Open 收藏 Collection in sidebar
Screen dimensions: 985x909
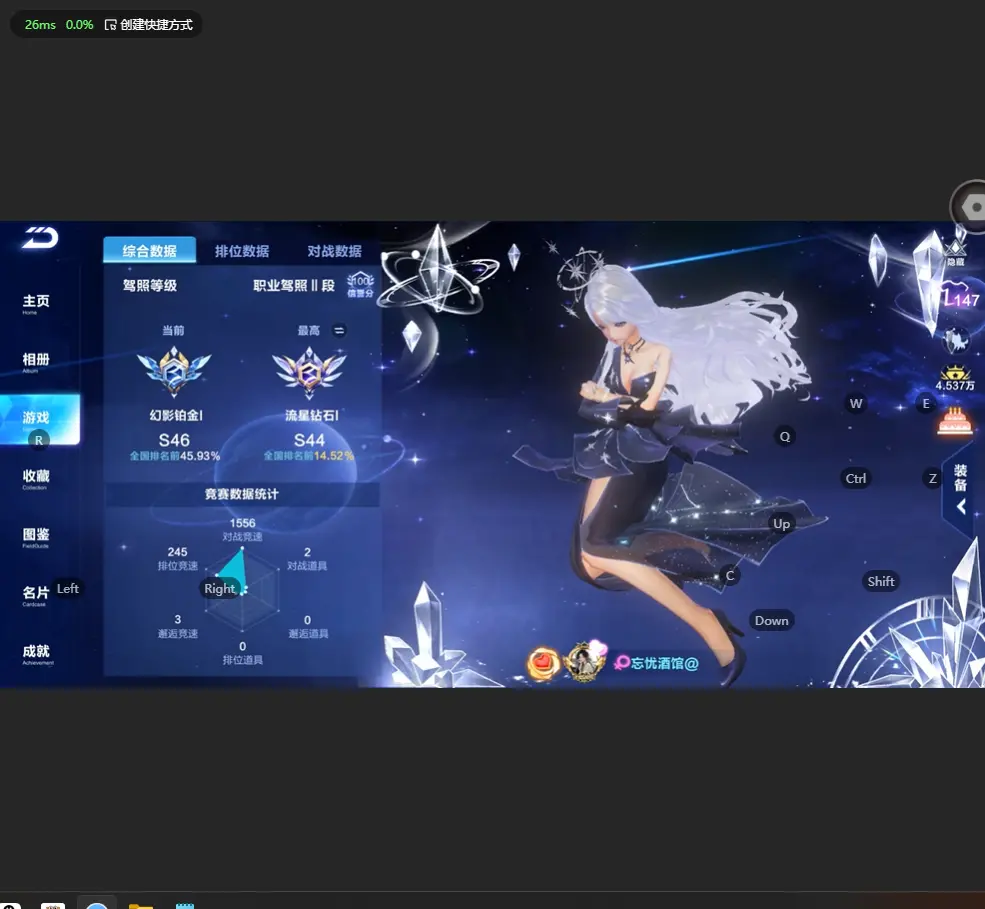tap(36, 478)
